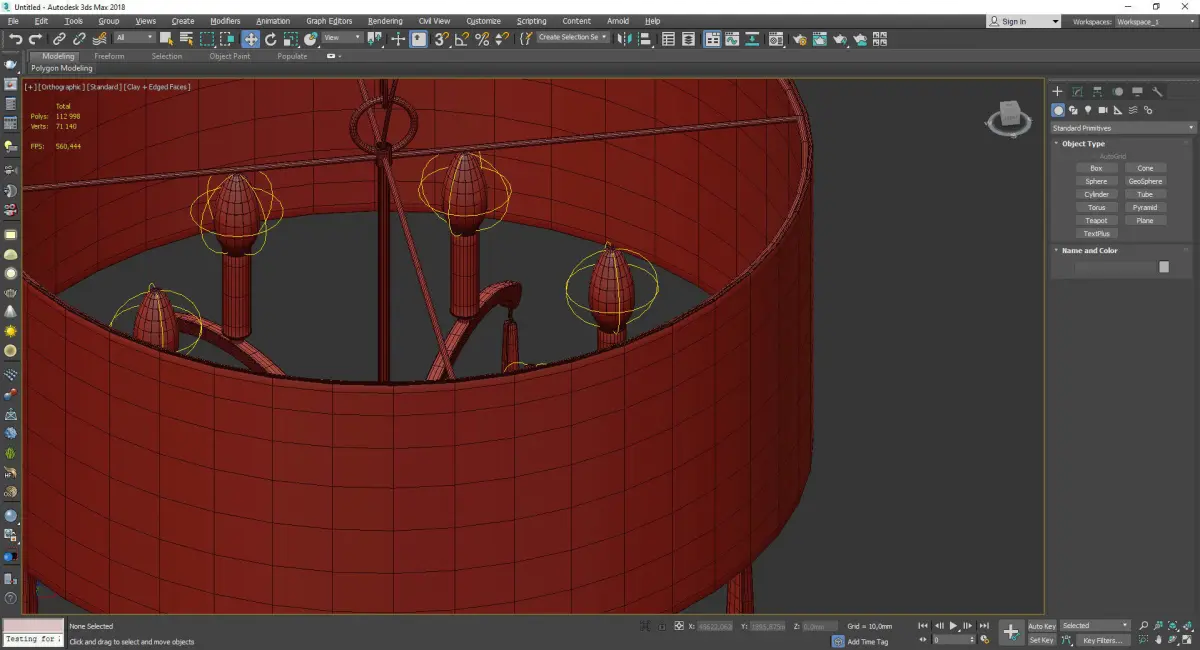Viewport: 1200px width, 650px height.
Task: Switch to the Modify panel tab icon
Action: point(1077,92)
